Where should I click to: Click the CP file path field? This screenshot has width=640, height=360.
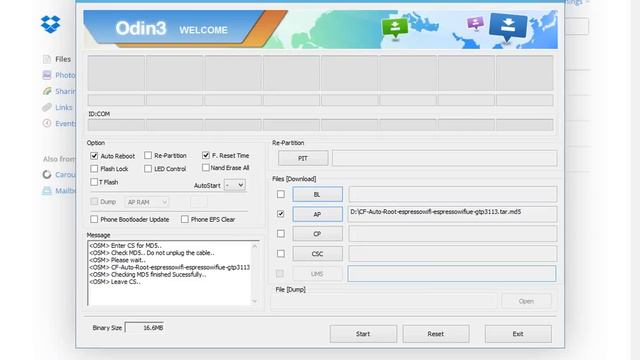coord(453,234)
